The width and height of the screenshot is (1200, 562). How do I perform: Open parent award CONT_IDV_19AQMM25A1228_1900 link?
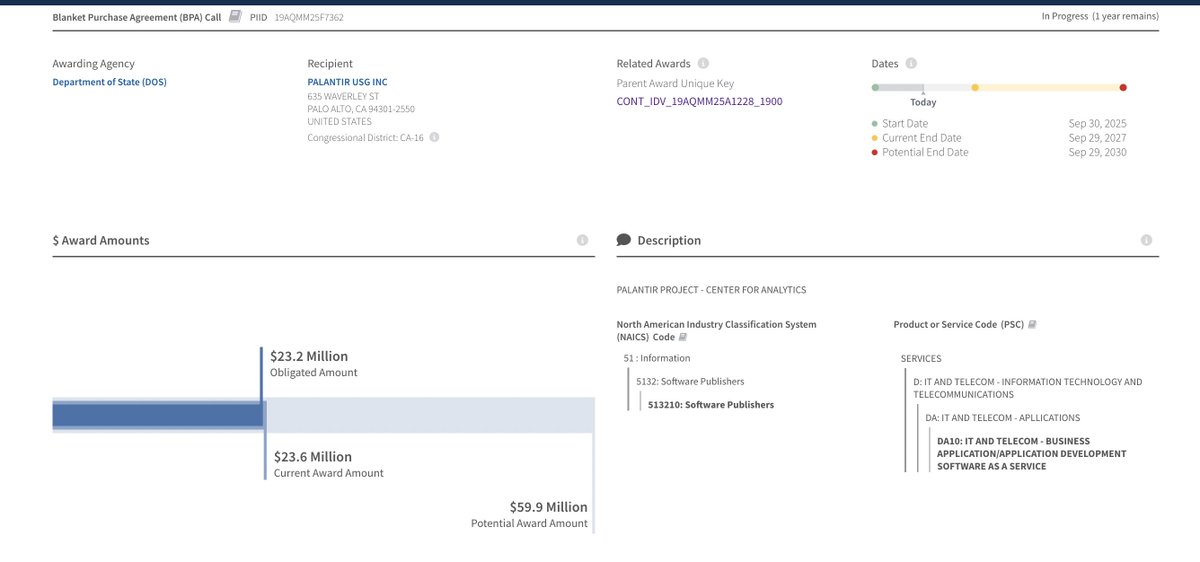click(x=700, y=102)
